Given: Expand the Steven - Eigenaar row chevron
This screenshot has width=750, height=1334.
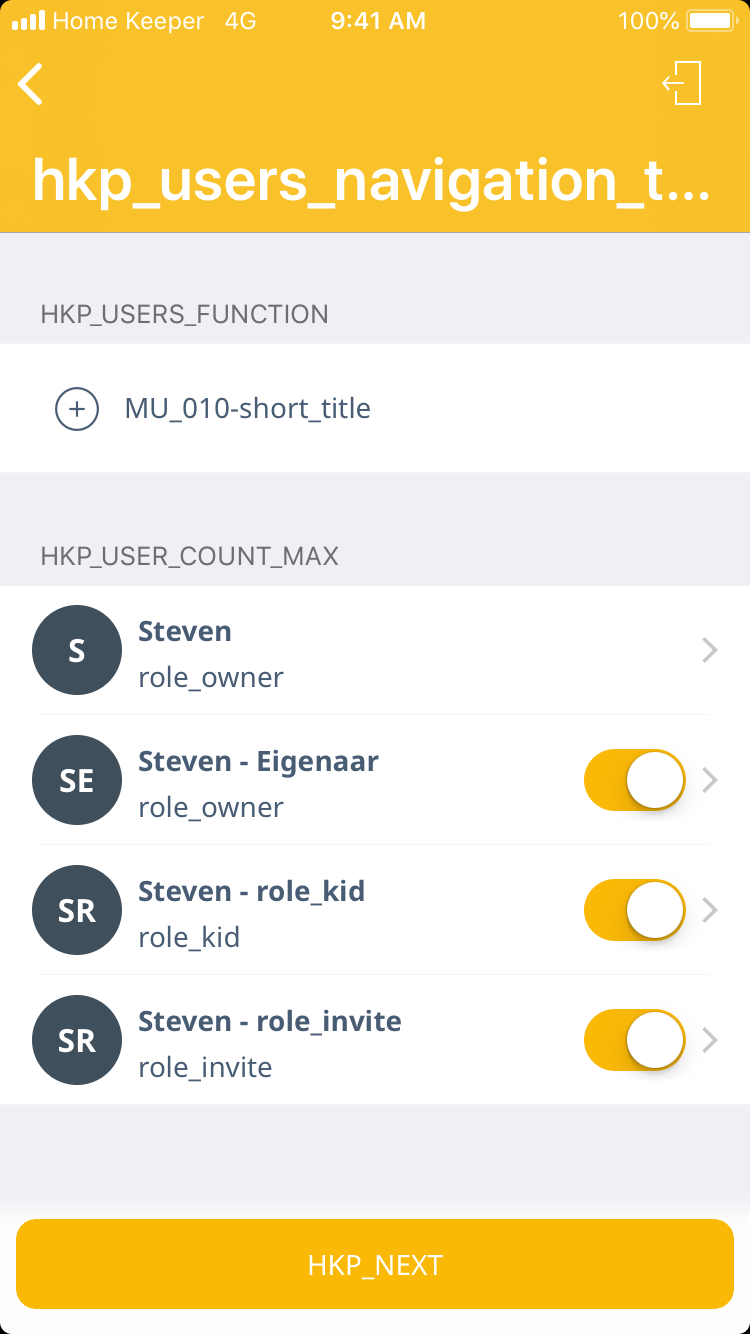Looking at the screenshot, I should point(710,780).
